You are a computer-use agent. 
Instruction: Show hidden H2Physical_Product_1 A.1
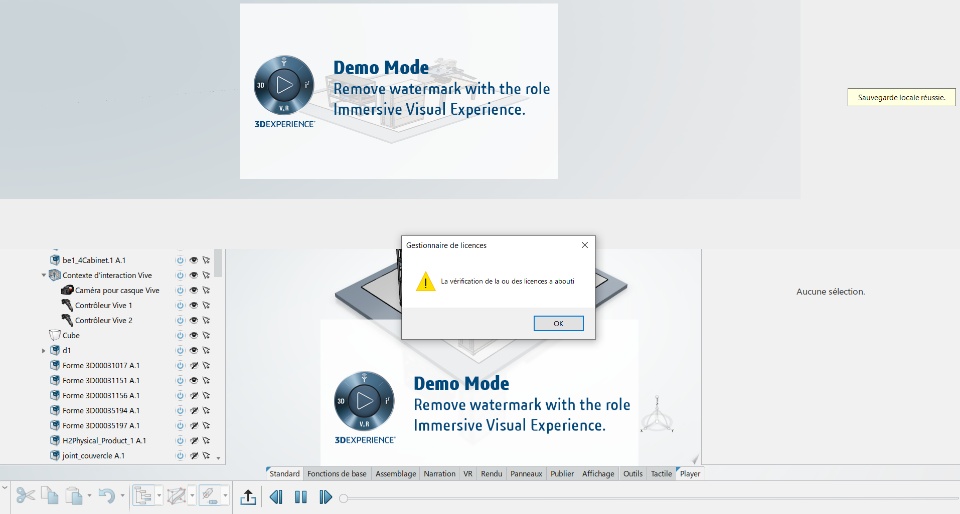point(193,441)
